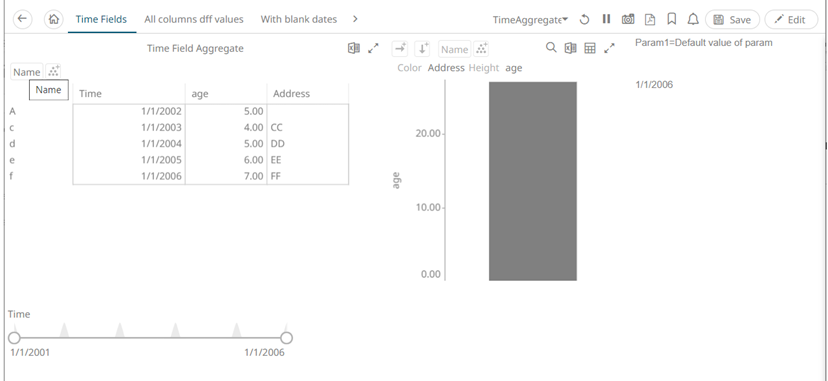The width and height of the screenshot is (828, 381).
Task: Click the bookmark icon
Action: 672,20
